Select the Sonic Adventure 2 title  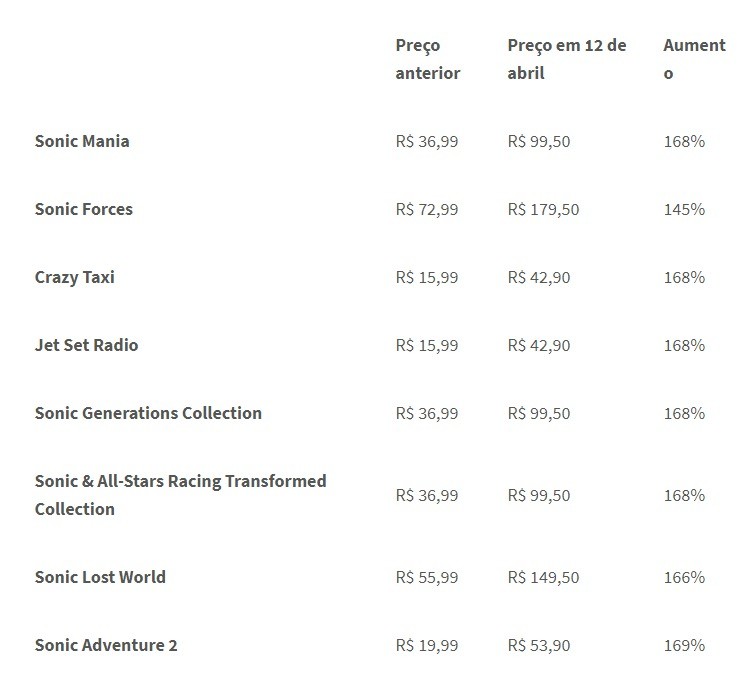click(x=106, y=645)
